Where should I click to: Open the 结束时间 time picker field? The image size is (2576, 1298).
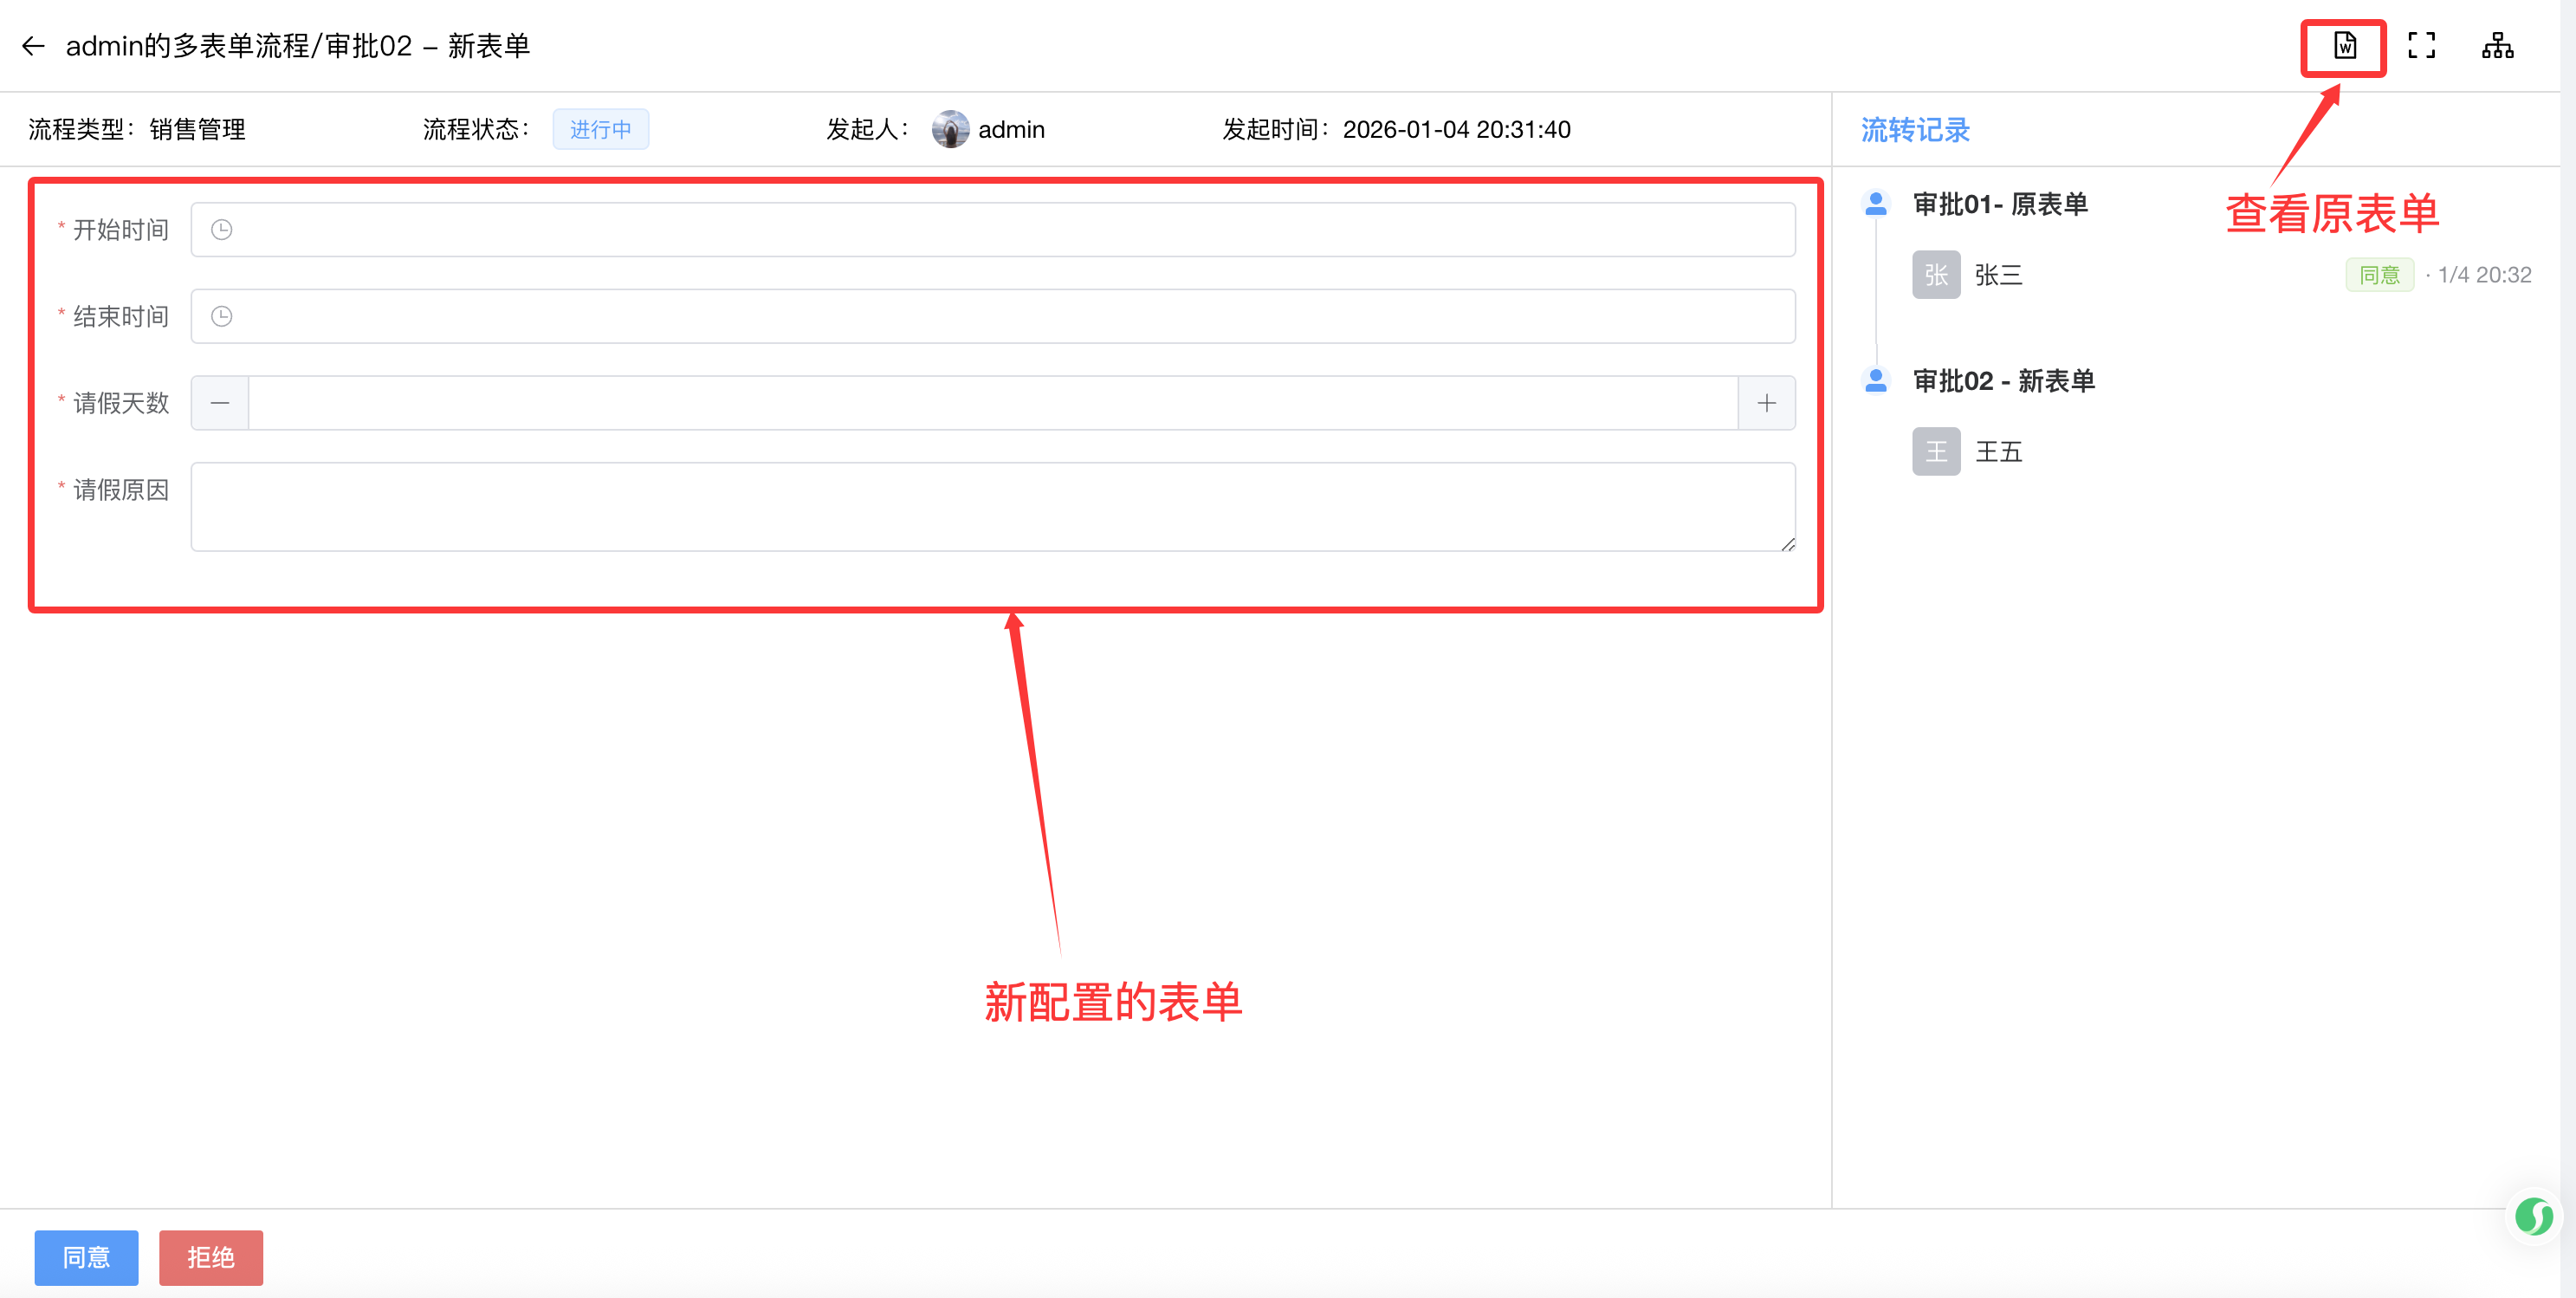coord(992,317)
